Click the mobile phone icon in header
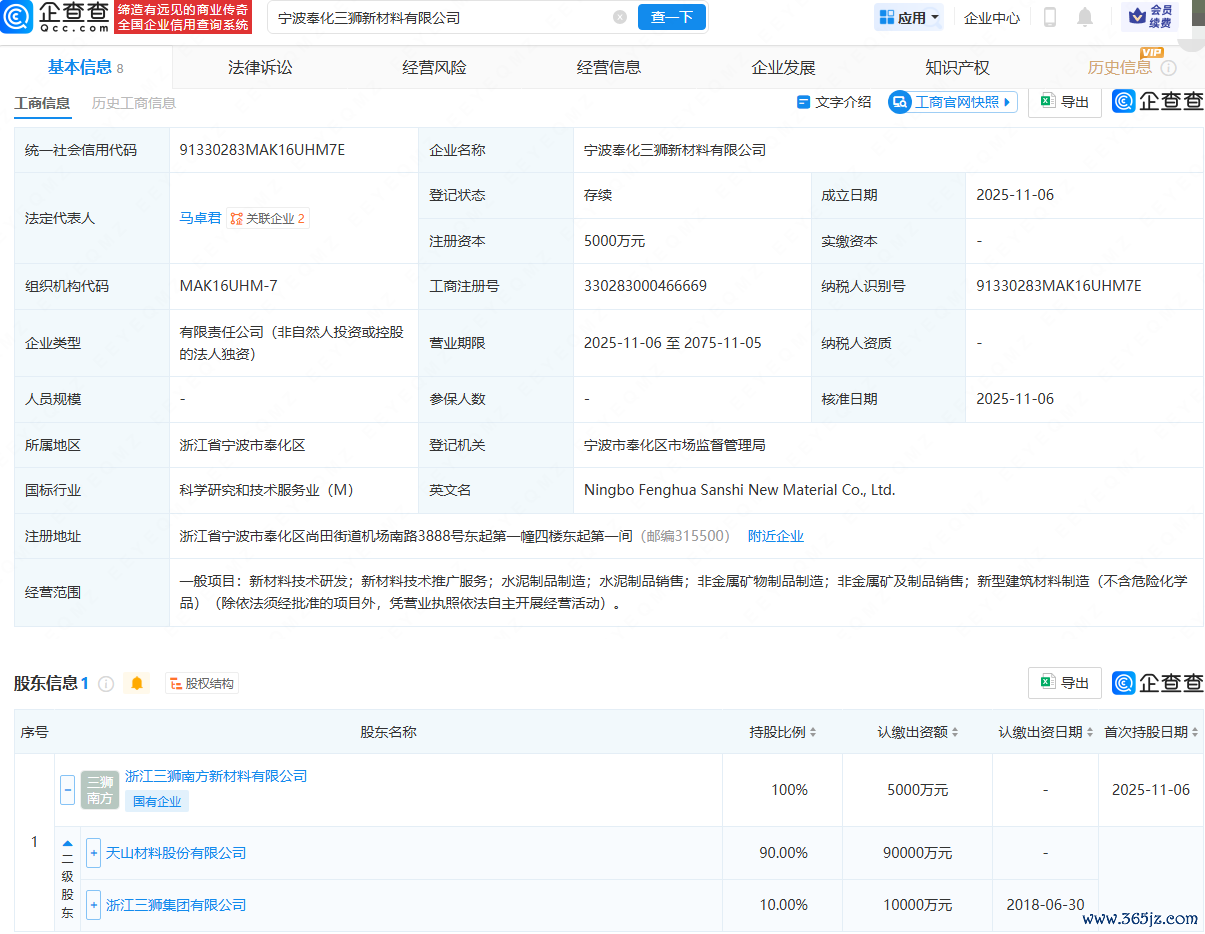Screen dimensions: 1205x934 (1050, 17)
